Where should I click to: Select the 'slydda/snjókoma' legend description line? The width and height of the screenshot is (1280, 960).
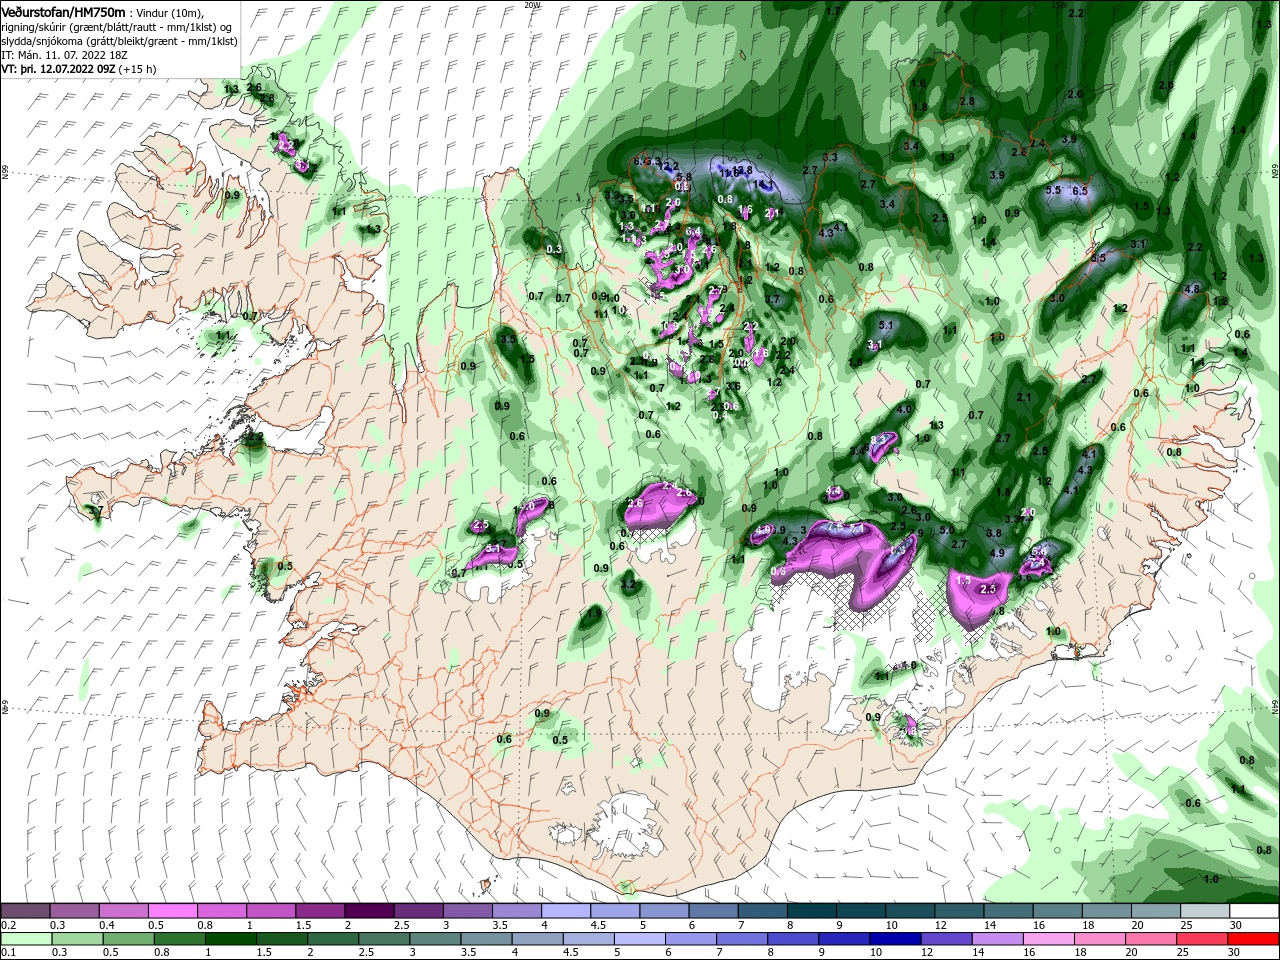[120, 41]
